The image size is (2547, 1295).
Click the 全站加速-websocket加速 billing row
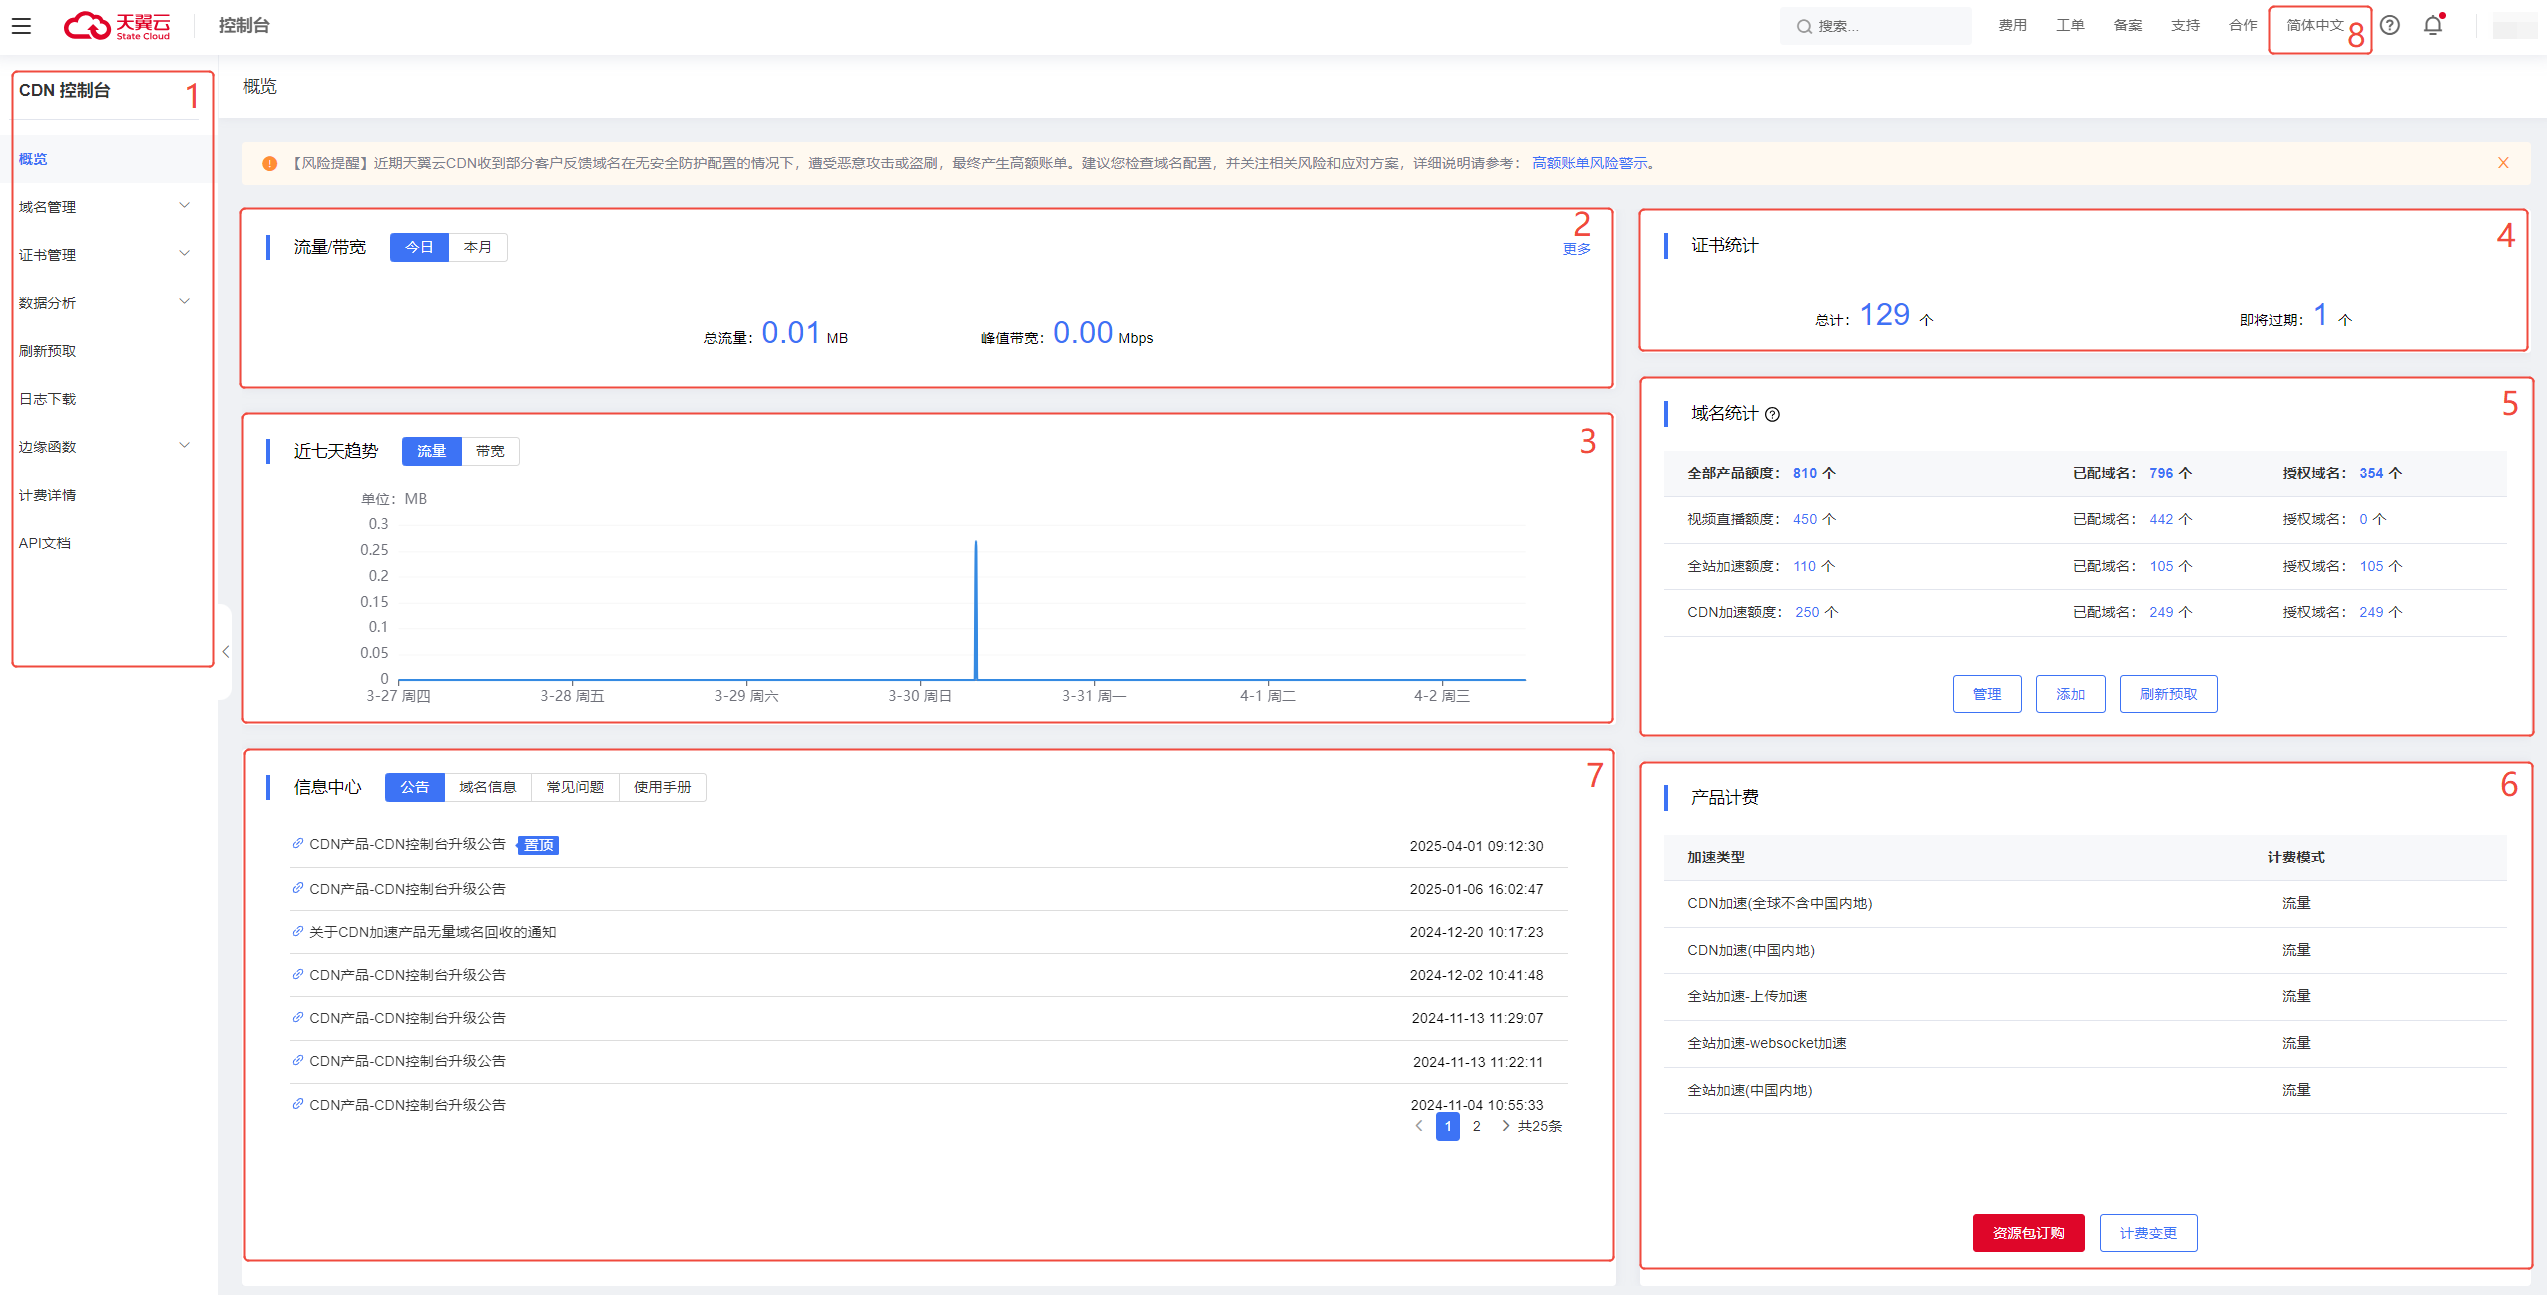[x=2085, y=1043]
